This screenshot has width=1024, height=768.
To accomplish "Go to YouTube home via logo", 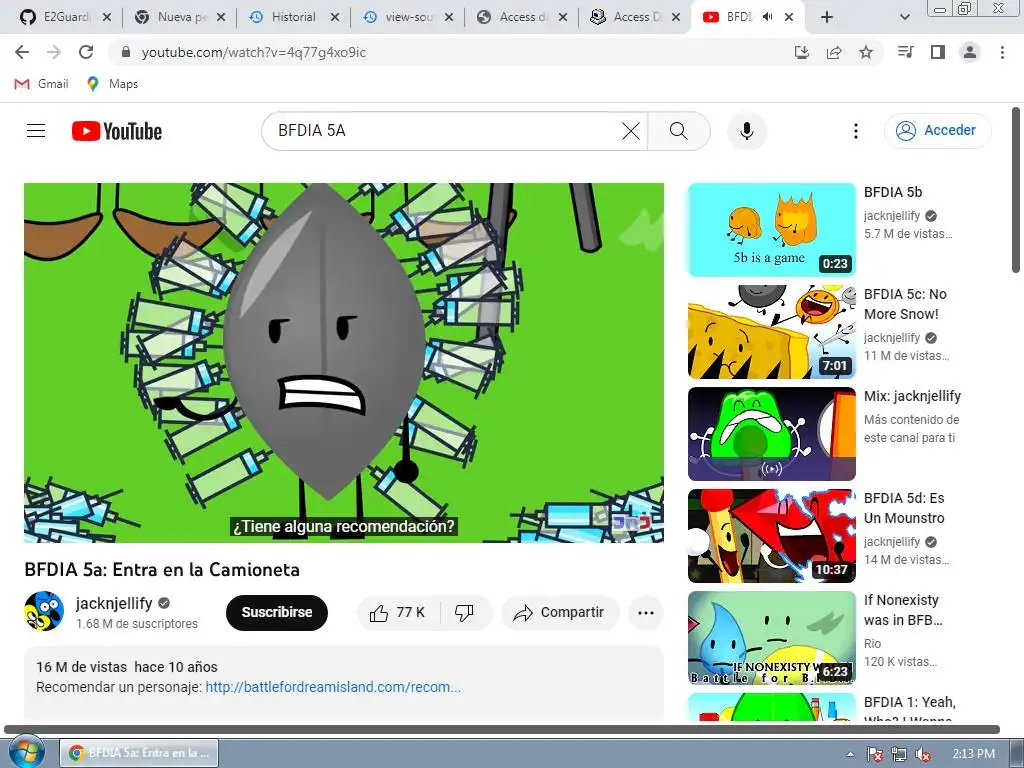I will [117, 131].
